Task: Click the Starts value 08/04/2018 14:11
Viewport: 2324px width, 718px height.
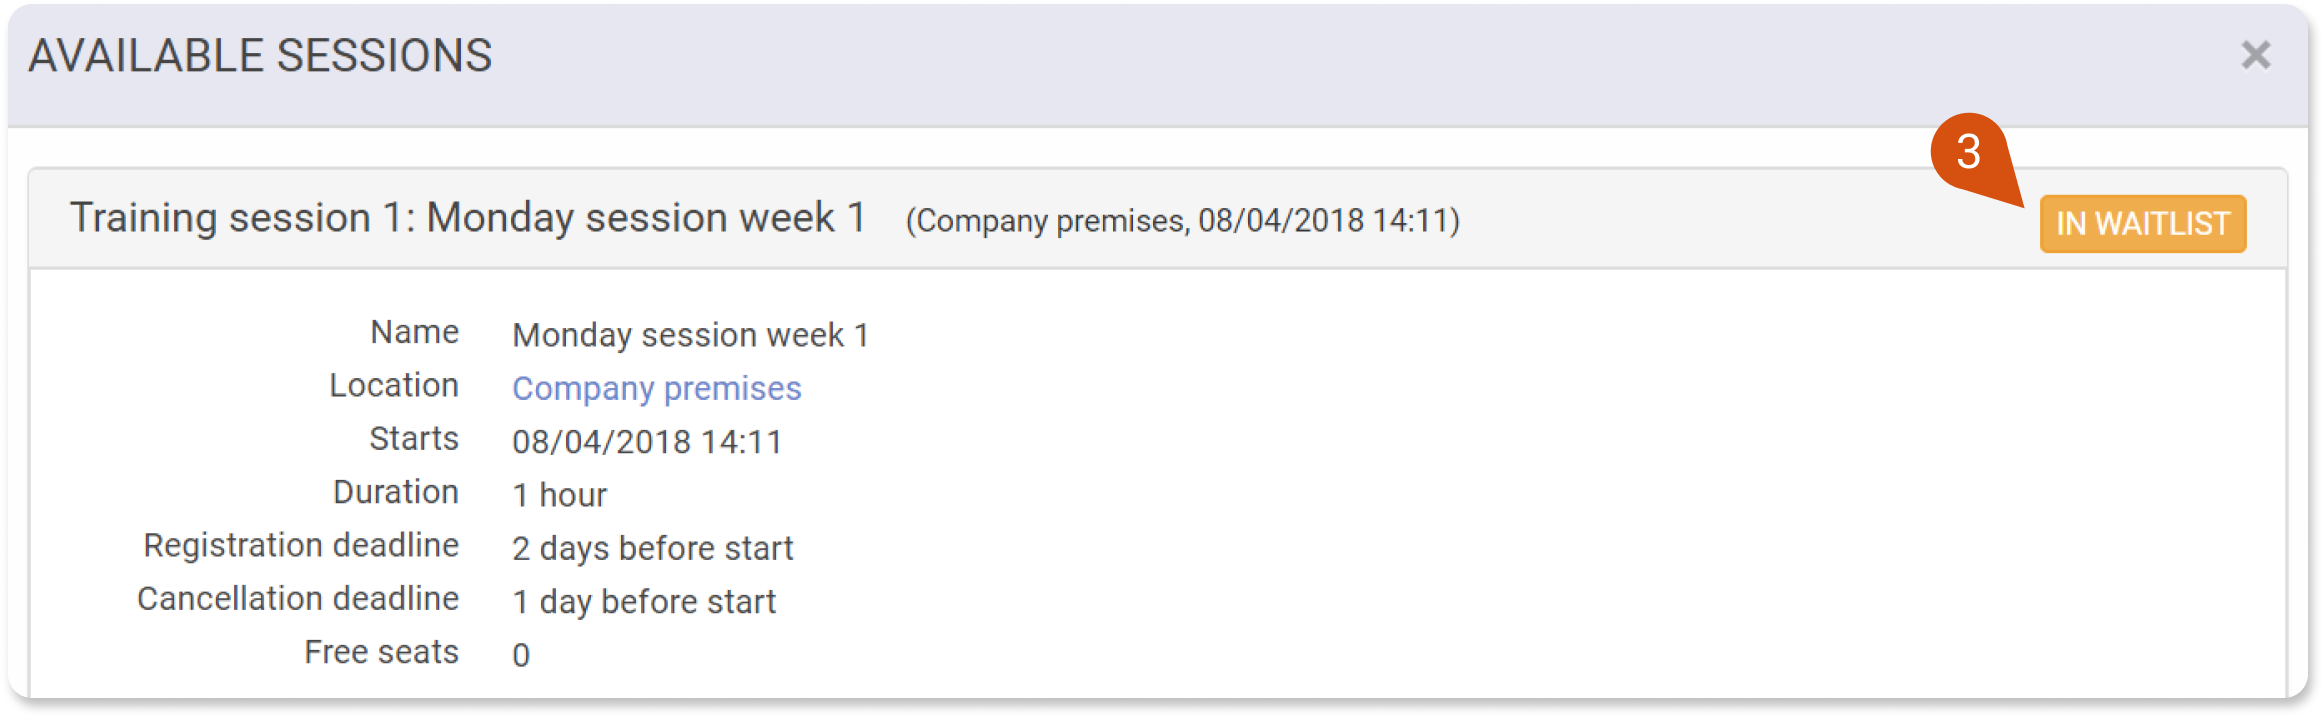Action: click(647, 442)
